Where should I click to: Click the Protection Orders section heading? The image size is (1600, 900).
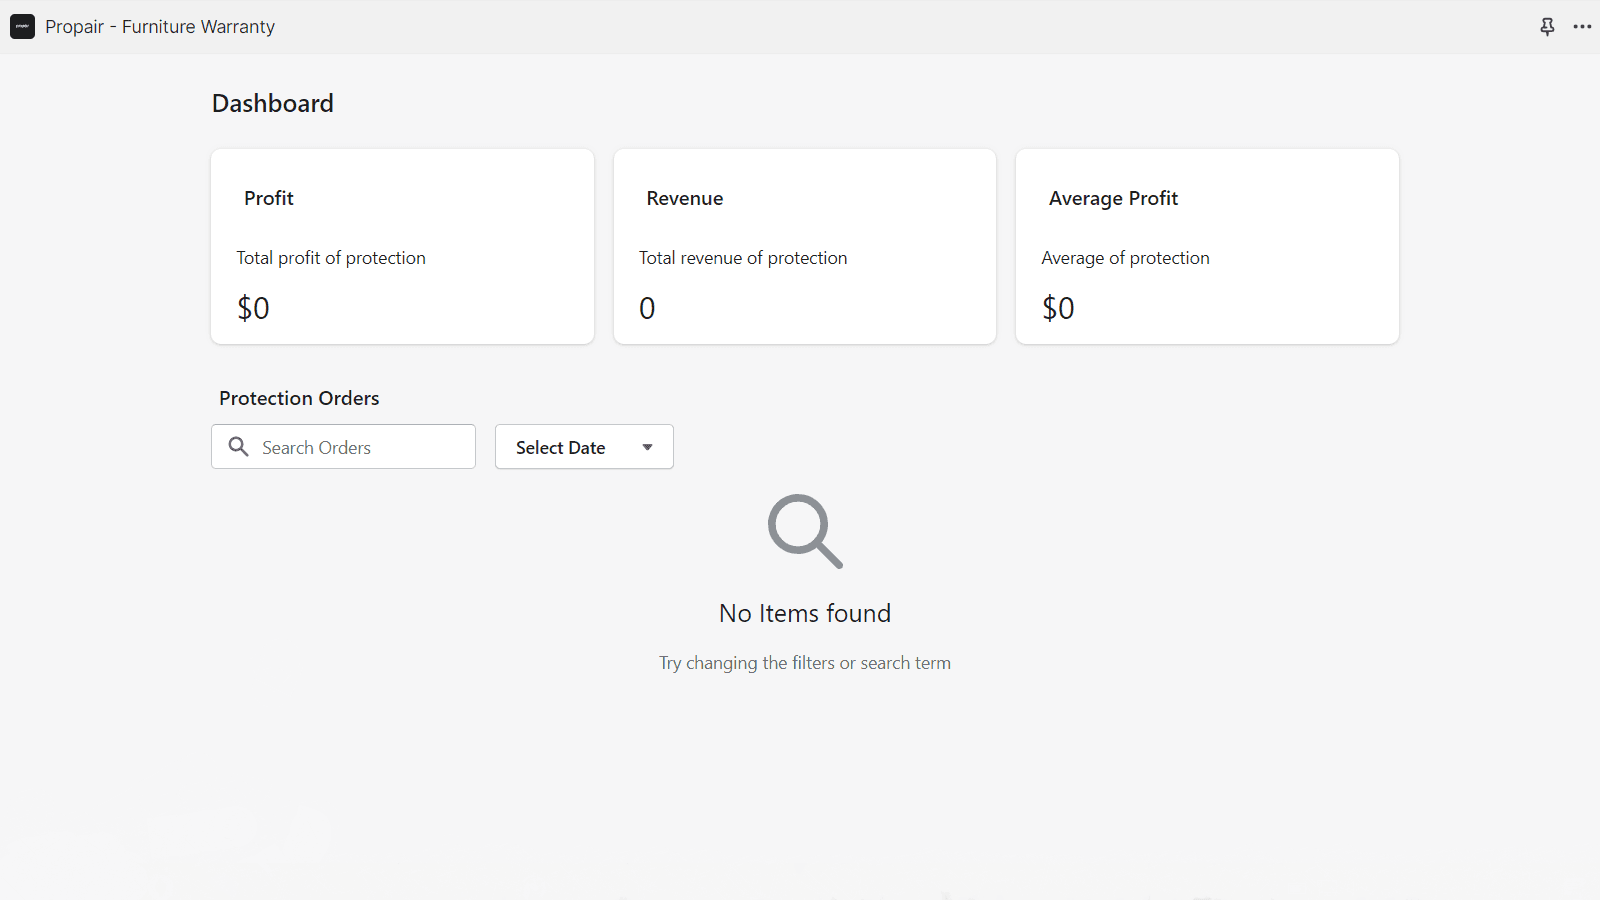click(x=299, y=397)
